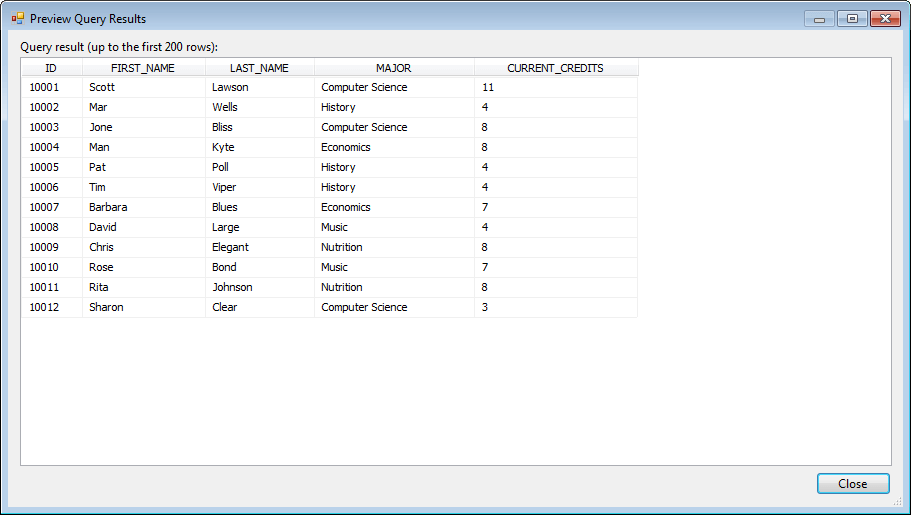The height and width of the screenshot is (515, 911).
Task: Select the cell with ID 10004
Action: click(52, 147)
